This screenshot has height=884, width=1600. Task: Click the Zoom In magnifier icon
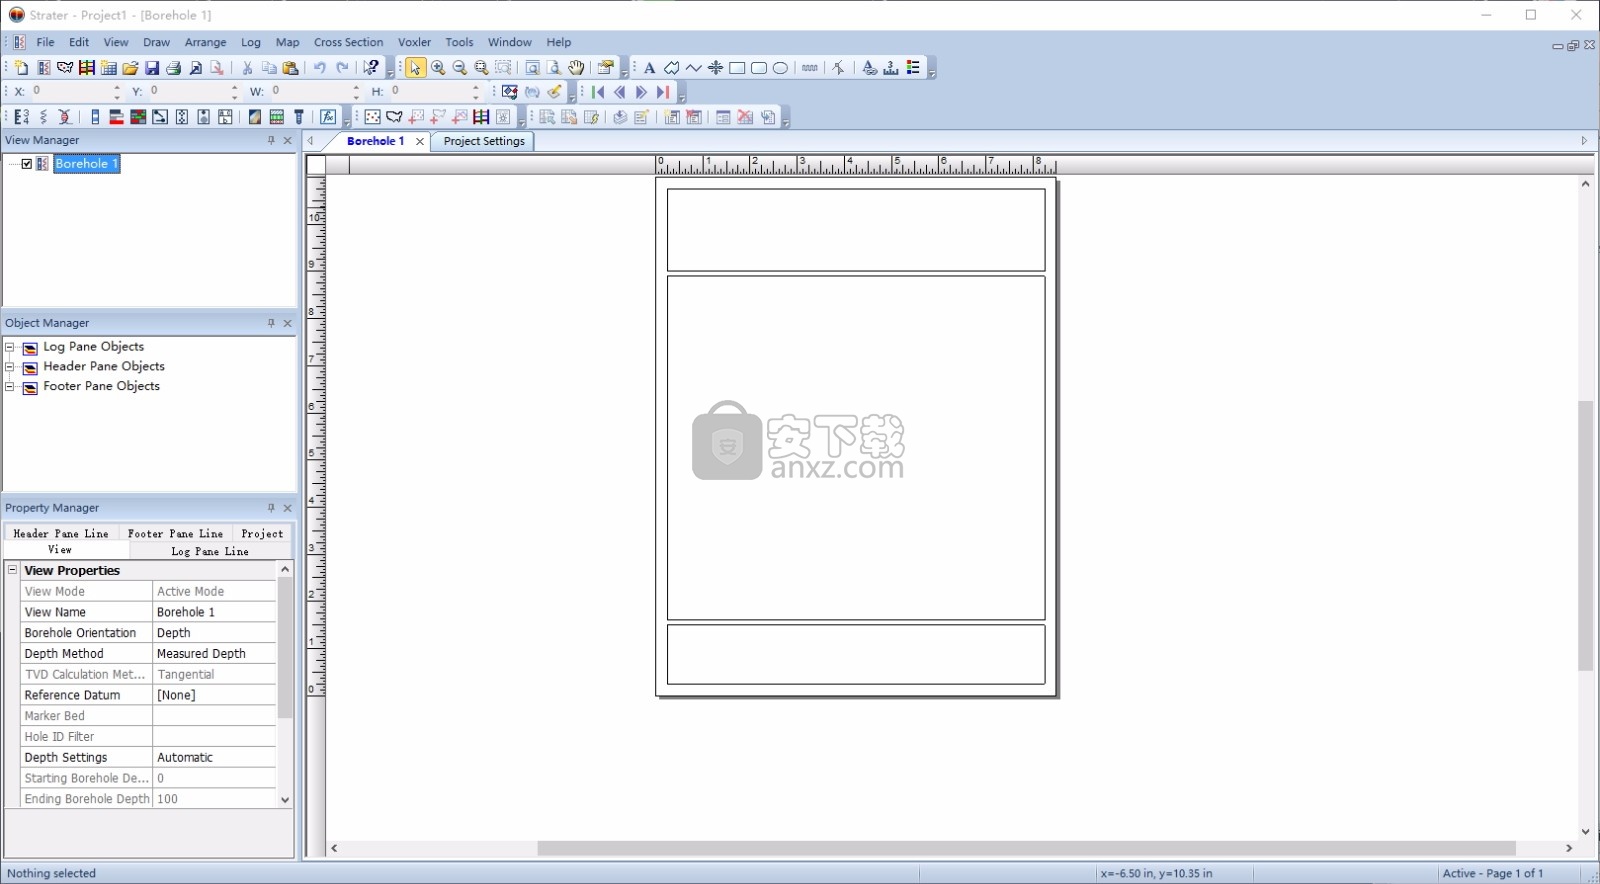tap(438, 68)
